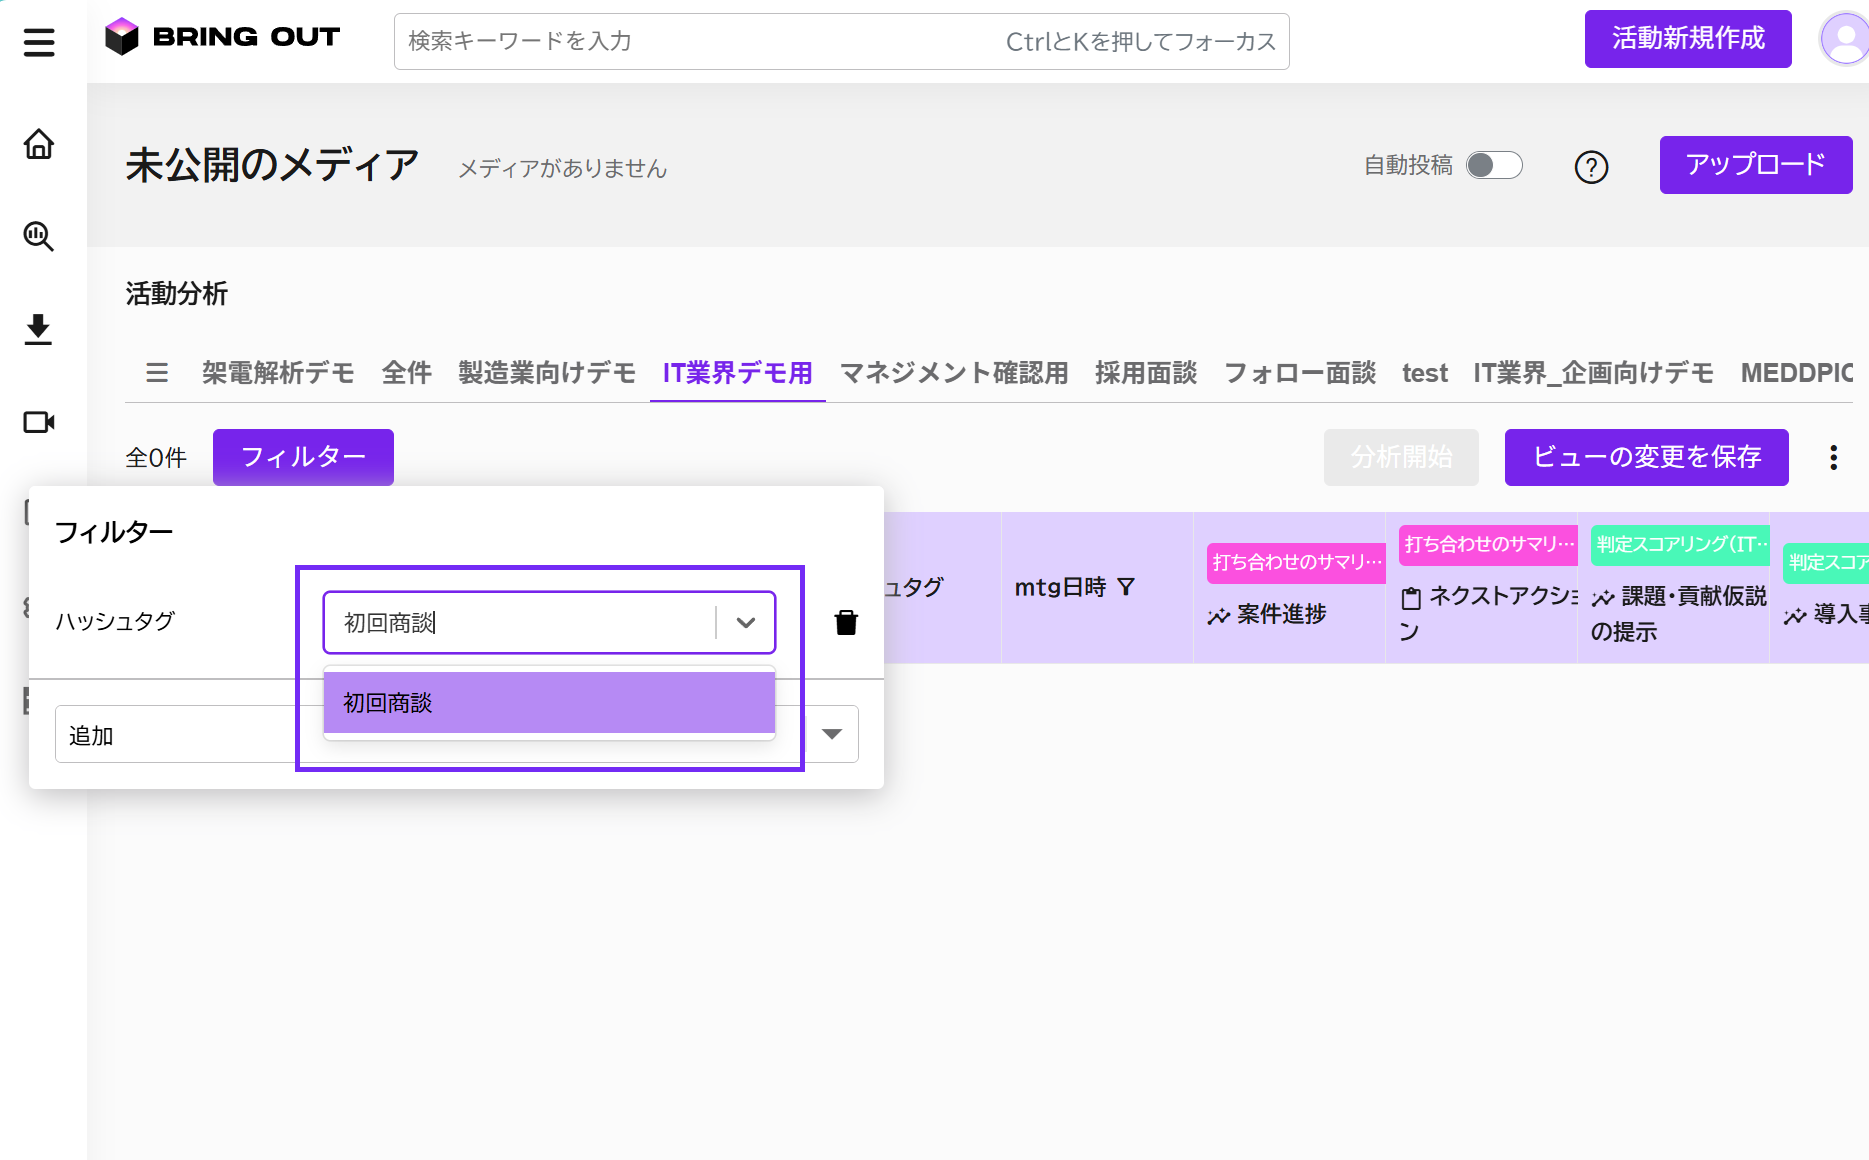Open the hamburger main menu
This screenshot has width=1869, height=1160.
(x=39, y=42)
